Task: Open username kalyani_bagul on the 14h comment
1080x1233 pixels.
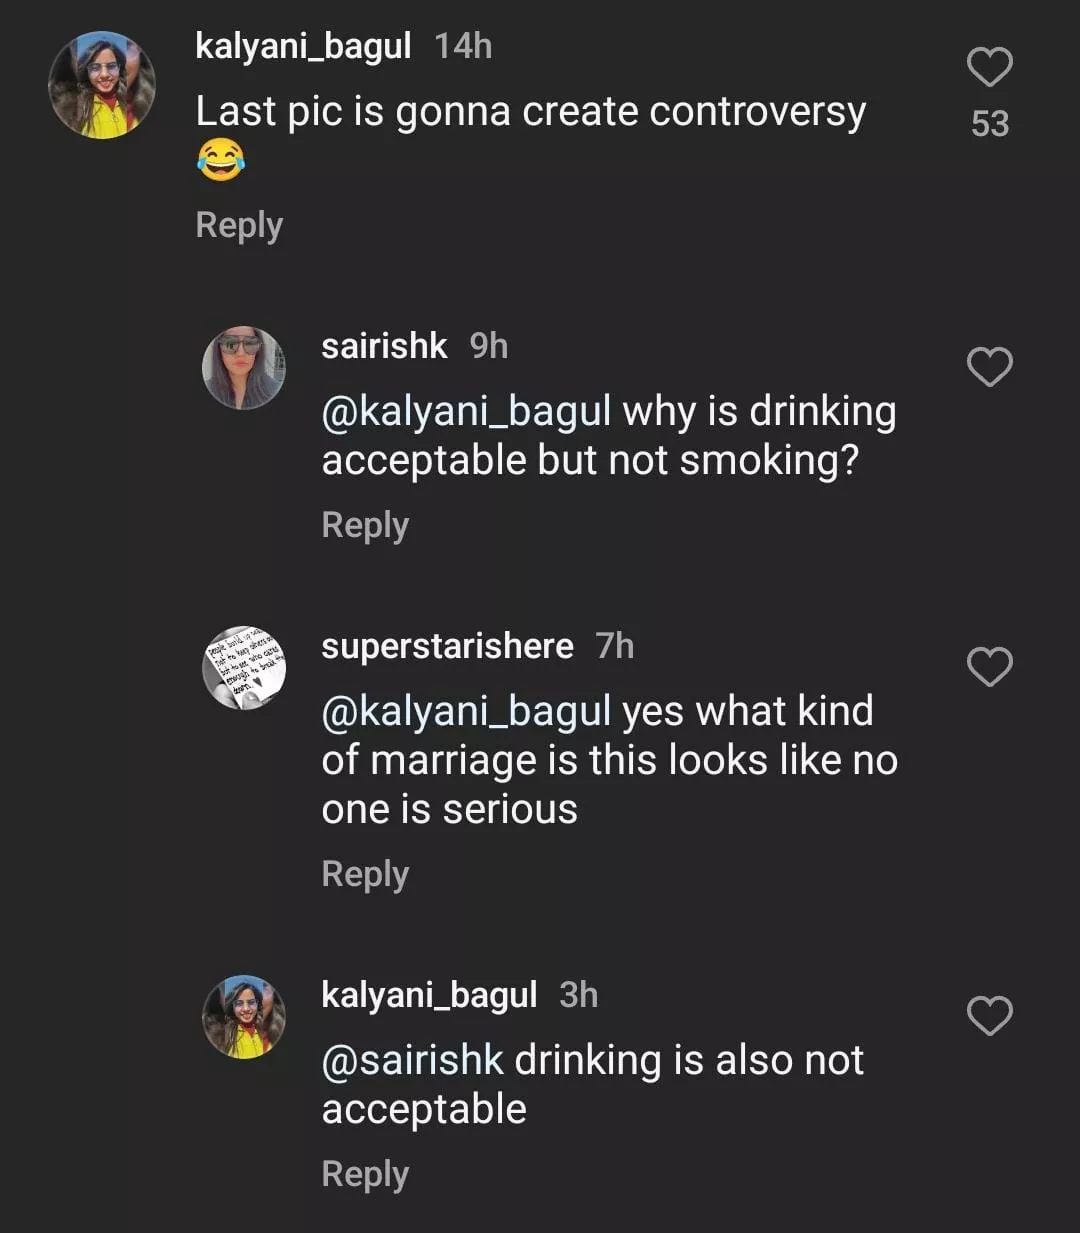Action: pos(303,46)
